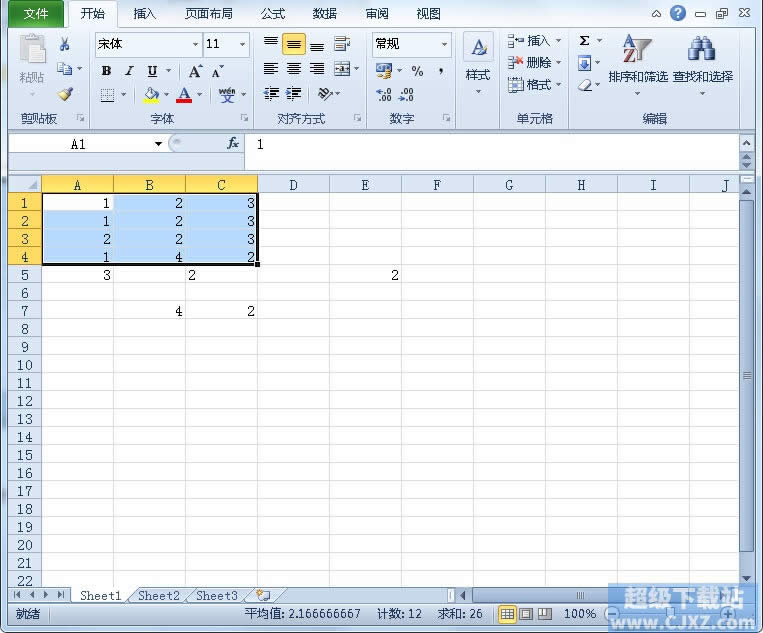This screenshot has width=763, height=633.
Task: Click the Cut scissors icon
Action: tap(65, 45)
